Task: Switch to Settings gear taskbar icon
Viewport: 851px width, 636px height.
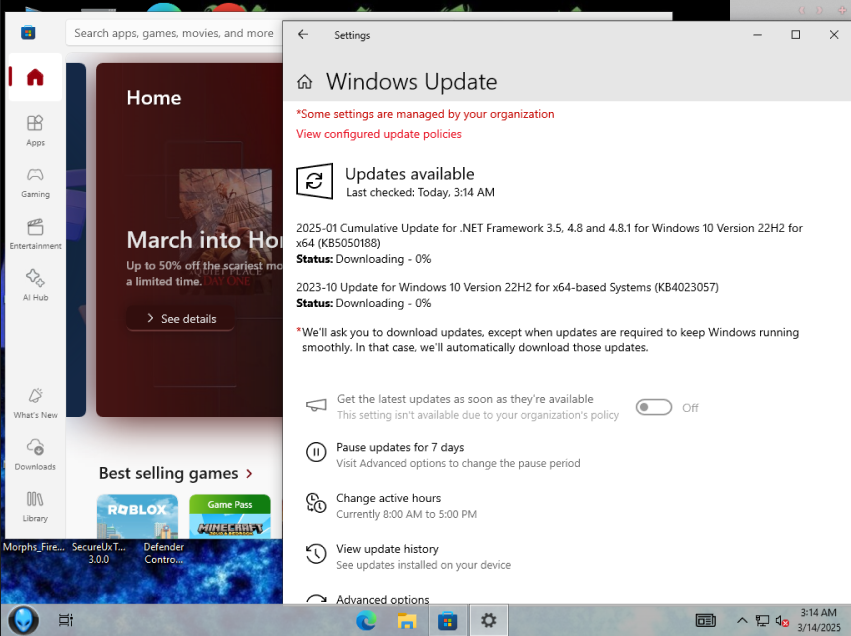Action: click(488, 620)
